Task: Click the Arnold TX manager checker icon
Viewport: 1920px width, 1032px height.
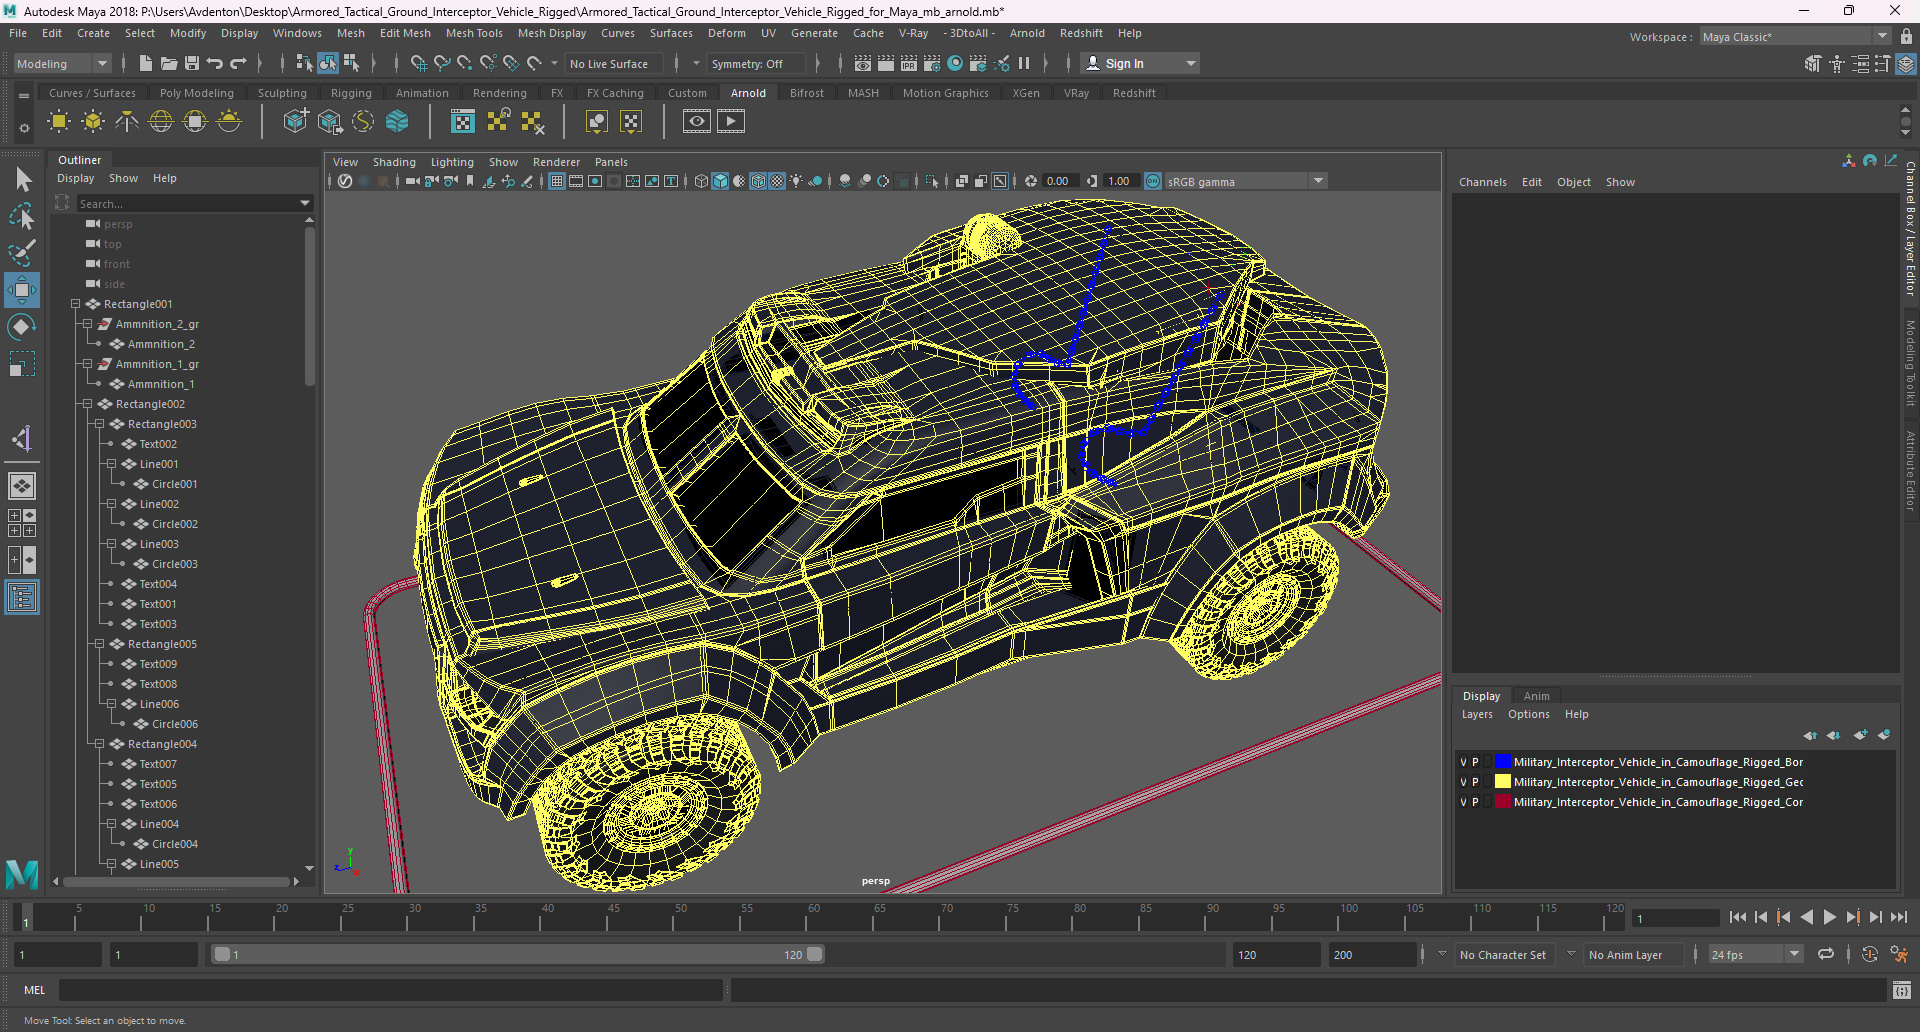Action: point(463,122)
